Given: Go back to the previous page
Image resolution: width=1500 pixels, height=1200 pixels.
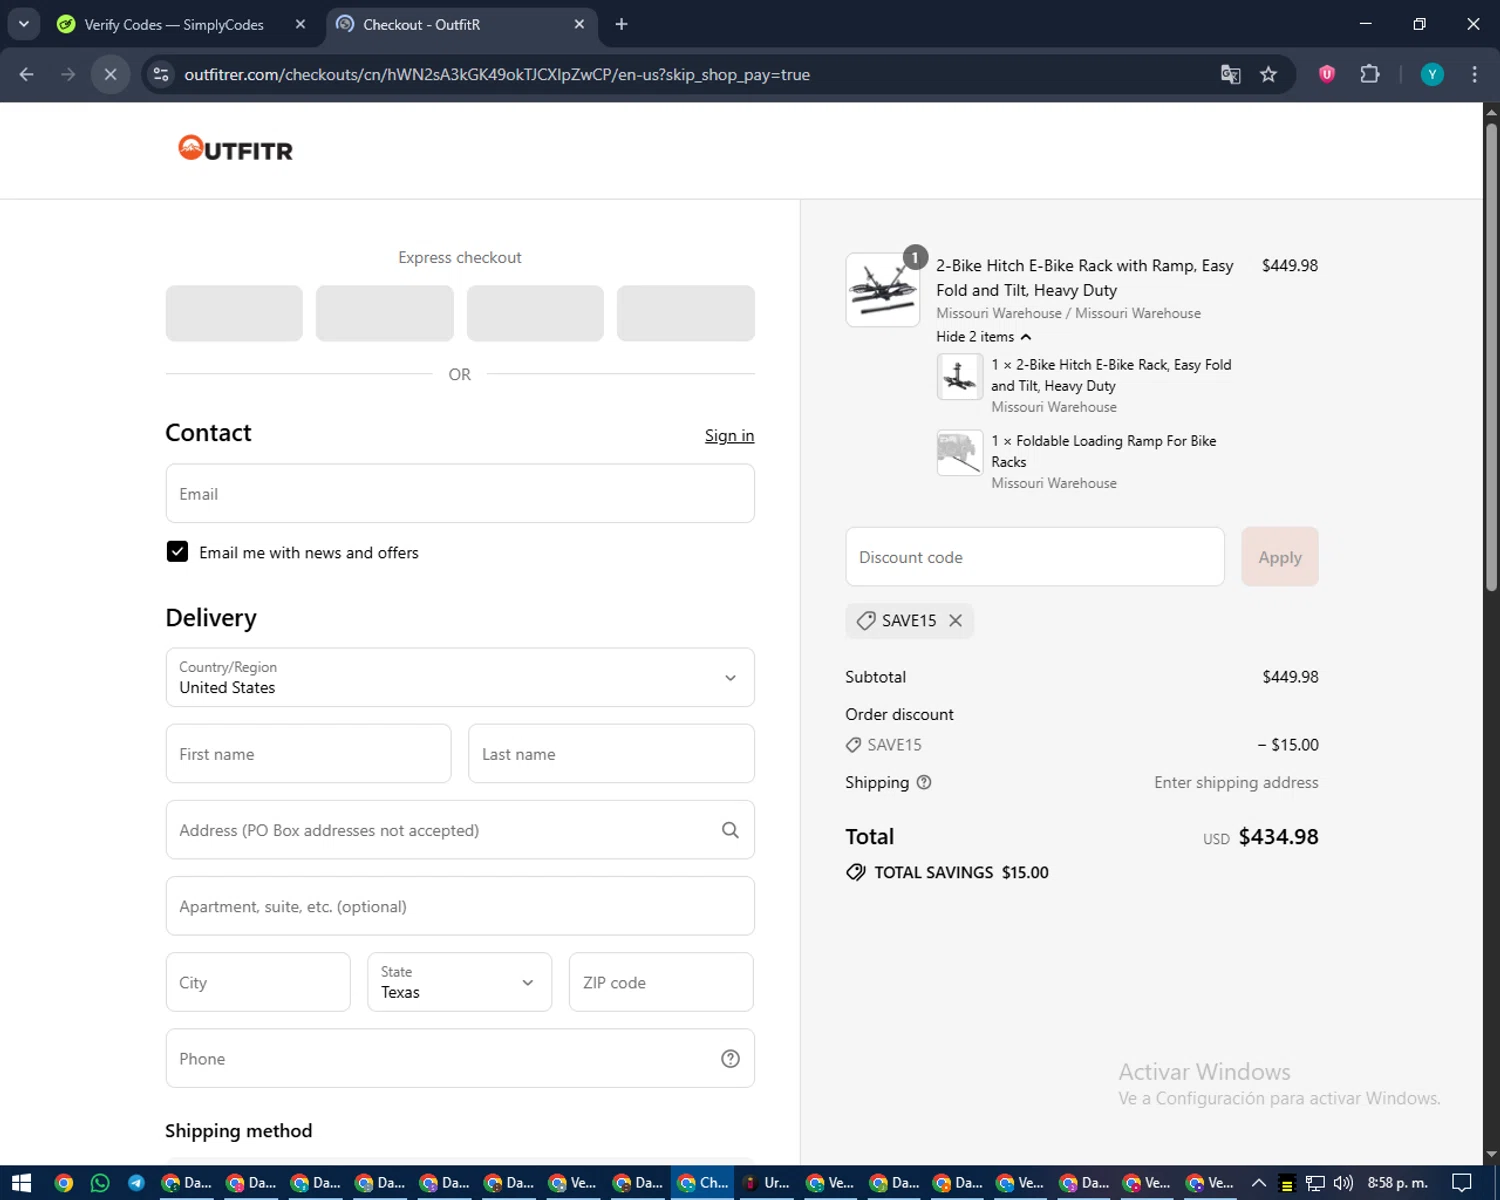Looking at the screenshot, I should pyautogui.click(x=27, y=74).
